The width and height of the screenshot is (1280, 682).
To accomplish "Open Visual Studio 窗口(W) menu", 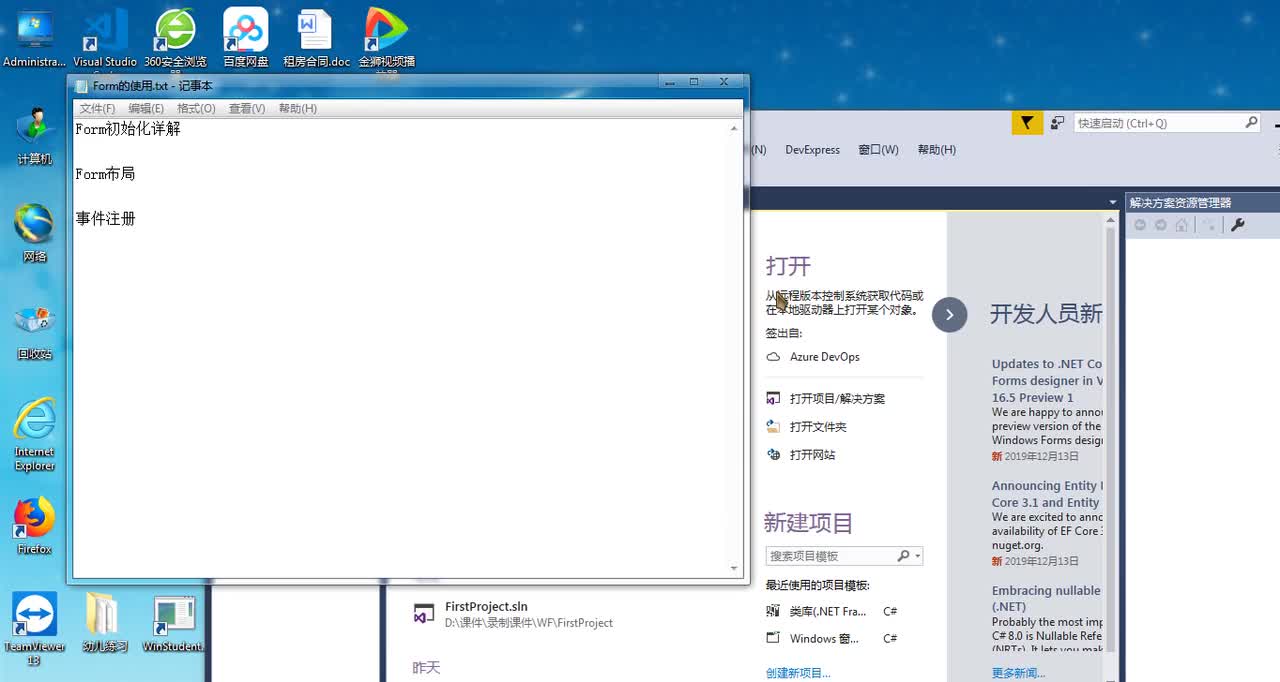I will click(878, 150).
